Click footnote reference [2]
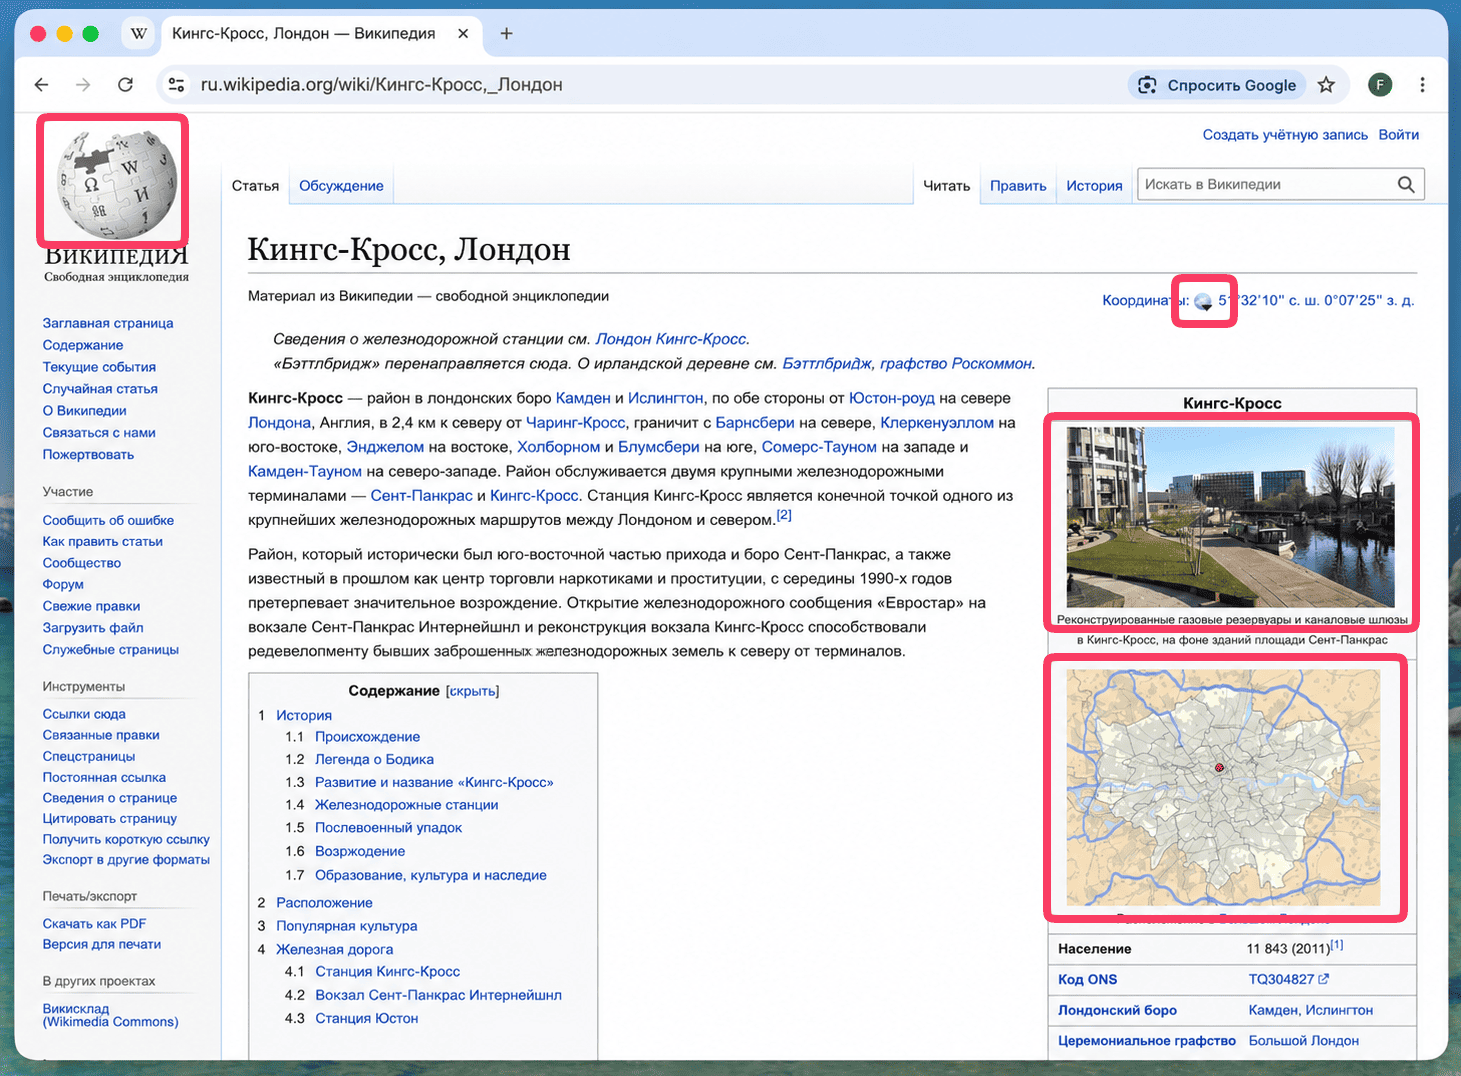 [784, 515]
